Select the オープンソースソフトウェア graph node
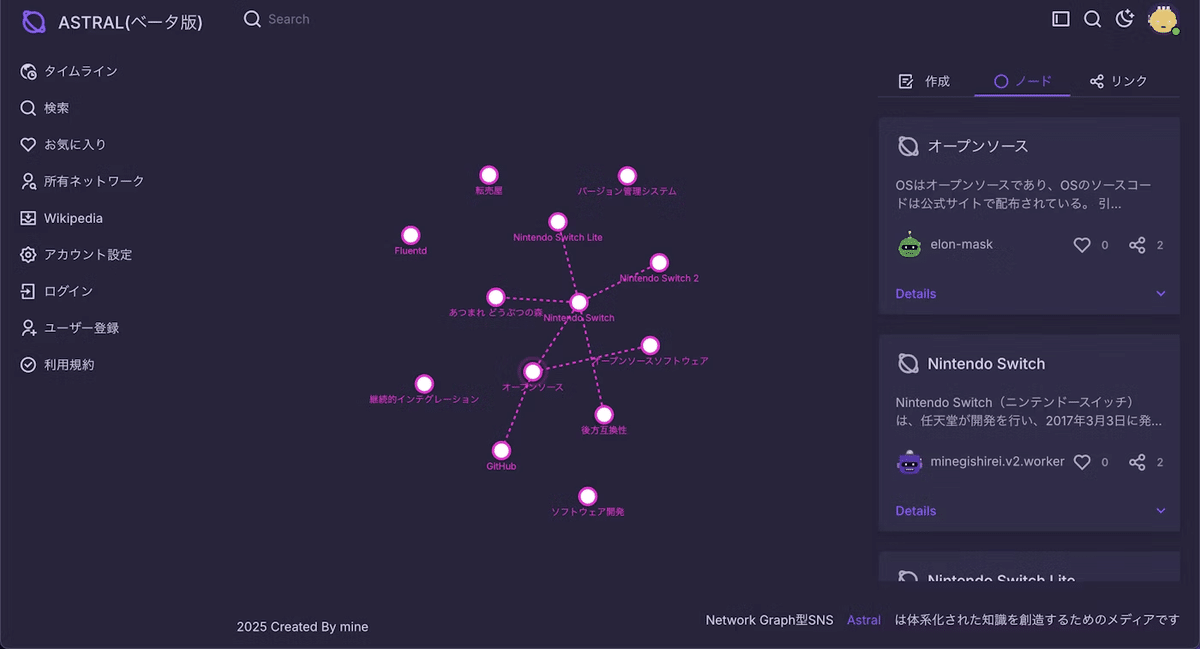The height and width of the screenshot is (649, 1200). 650,345
